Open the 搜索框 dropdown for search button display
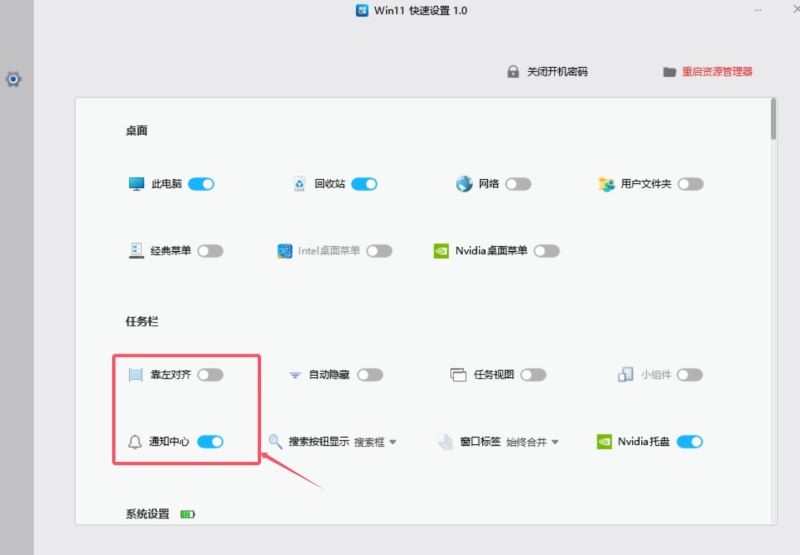Screen dimensions: 800x555 click(375, 442)
